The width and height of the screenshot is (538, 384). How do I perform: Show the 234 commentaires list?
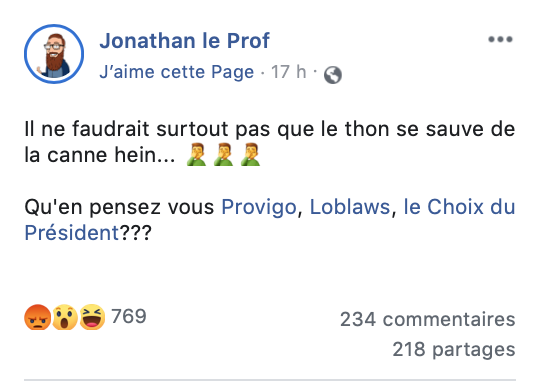click(428, 319)
